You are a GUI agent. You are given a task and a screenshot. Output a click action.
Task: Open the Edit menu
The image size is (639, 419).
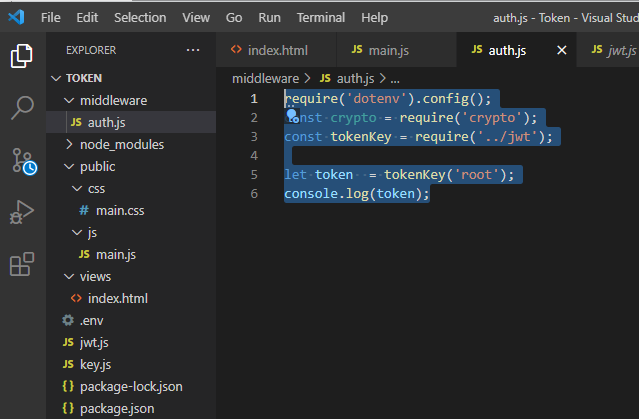coord(87,18)
